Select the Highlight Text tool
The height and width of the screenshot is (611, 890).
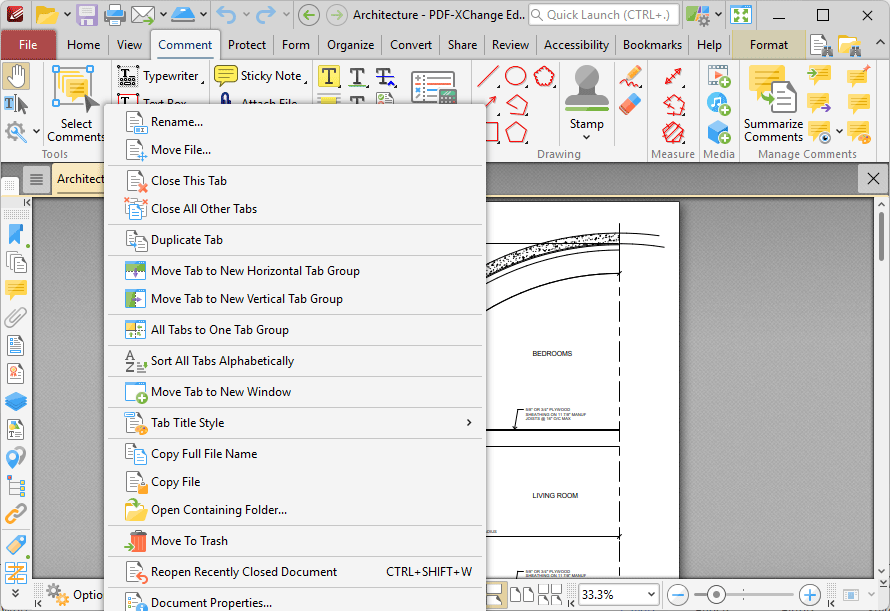[329, 77]
